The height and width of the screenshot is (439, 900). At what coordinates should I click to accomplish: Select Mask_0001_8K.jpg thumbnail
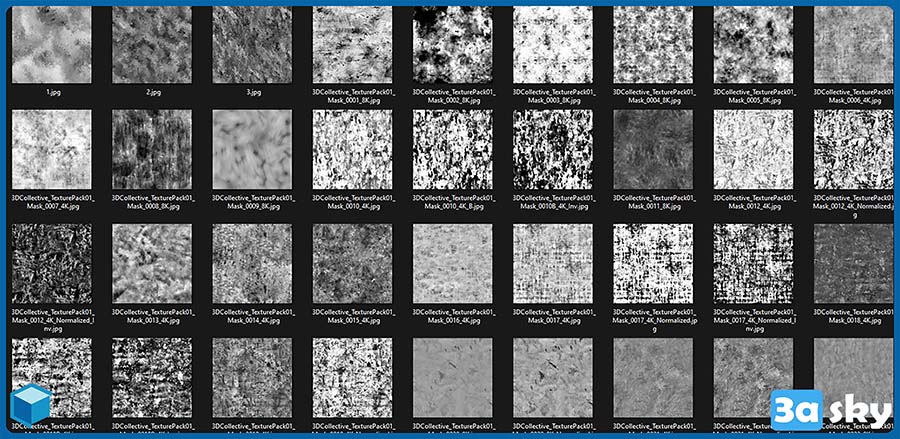pyautogui.click(x=352, y=45)
